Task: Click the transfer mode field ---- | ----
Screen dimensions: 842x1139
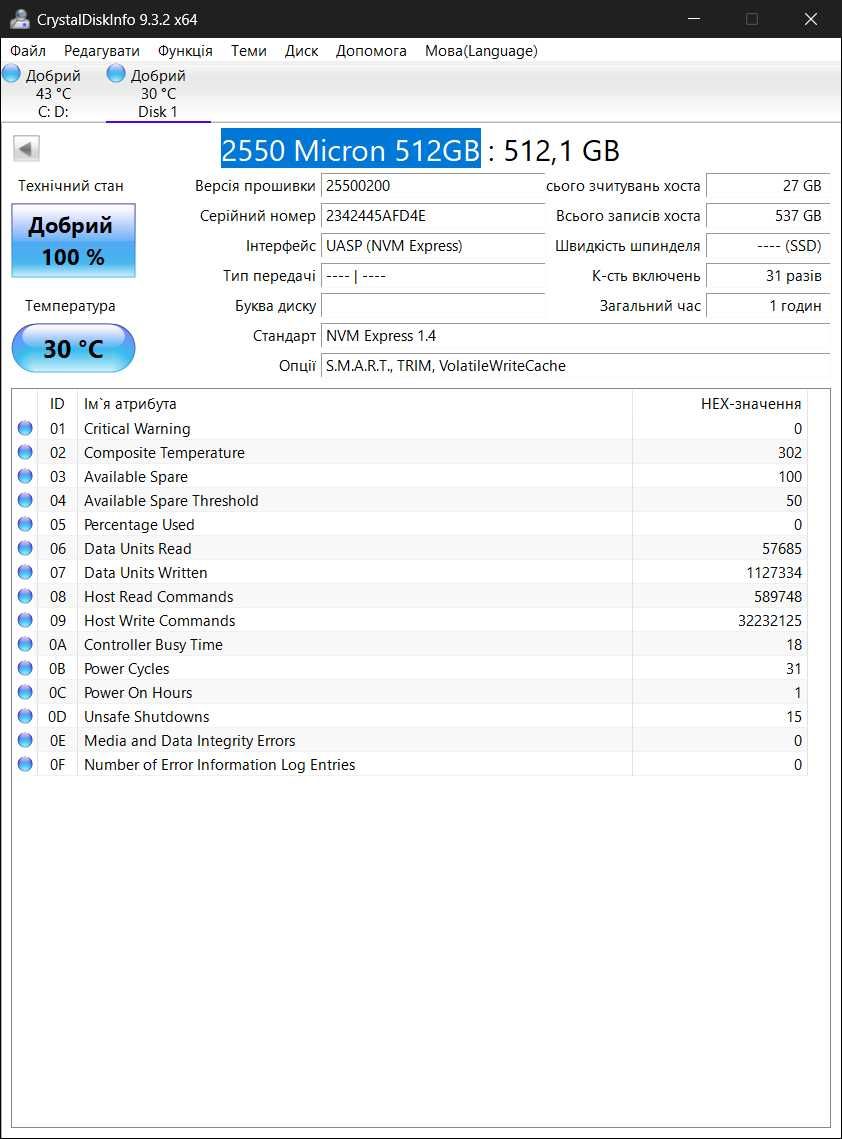Action: 432,276
